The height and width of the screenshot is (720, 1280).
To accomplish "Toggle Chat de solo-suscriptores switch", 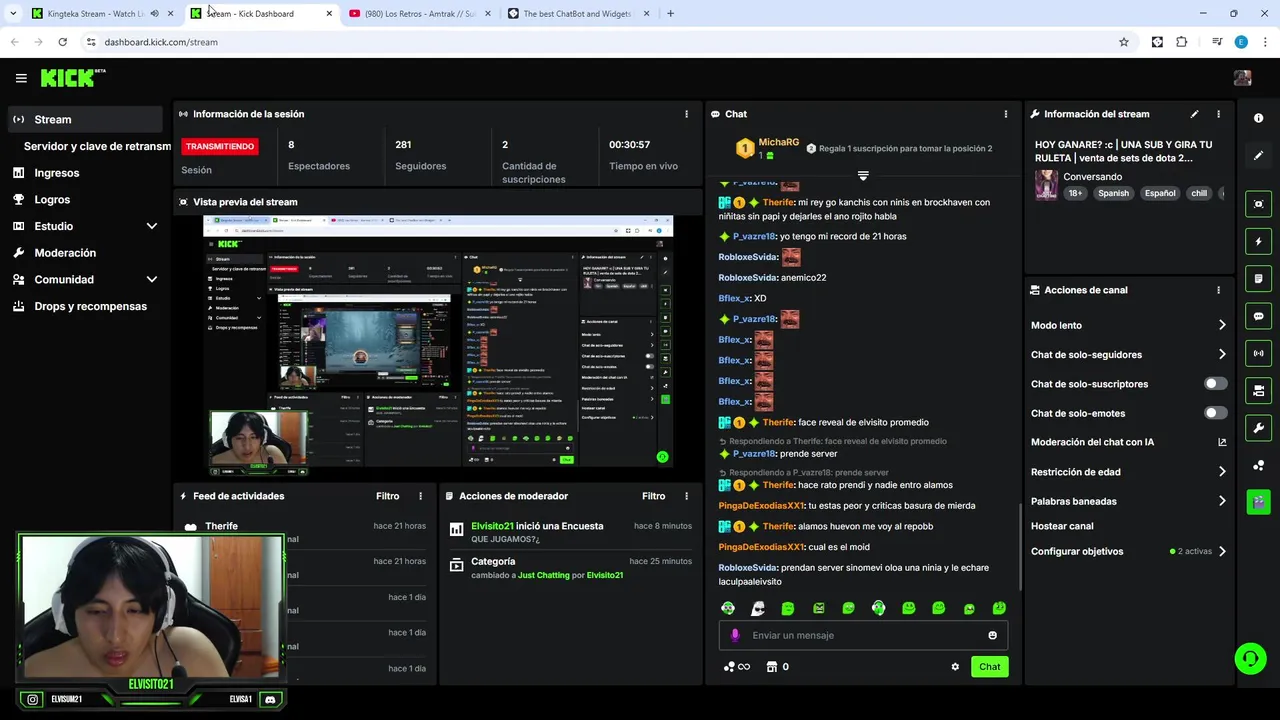I will (1216, 384).
